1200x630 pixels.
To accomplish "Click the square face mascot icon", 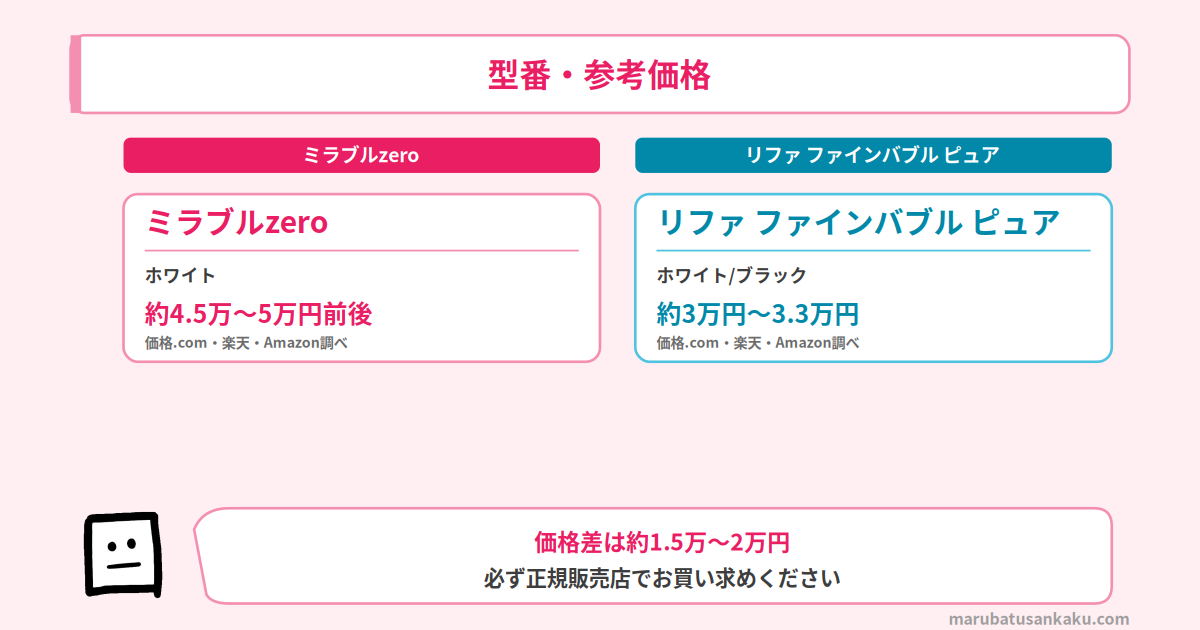I will (x=122, y=555).
